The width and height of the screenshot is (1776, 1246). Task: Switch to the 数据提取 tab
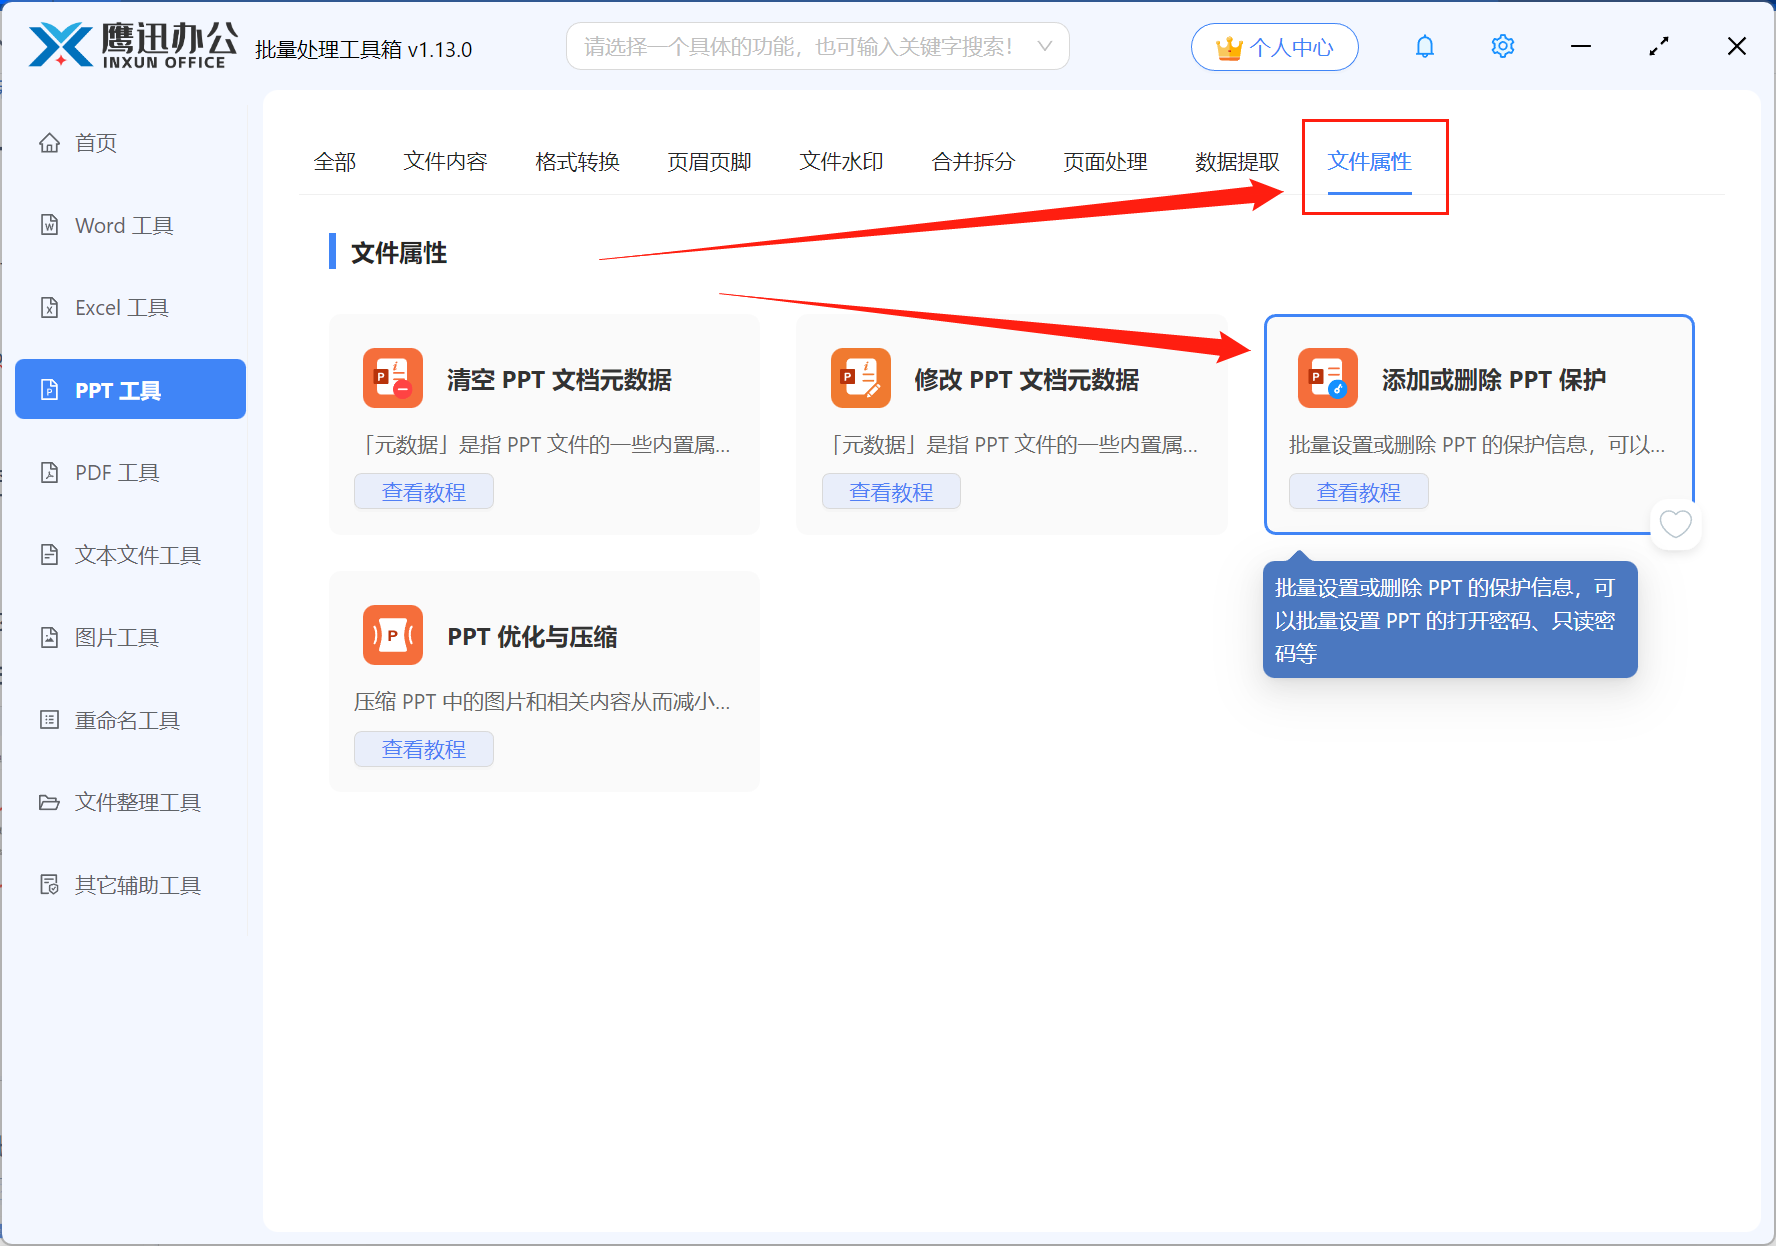point(1238,162)
